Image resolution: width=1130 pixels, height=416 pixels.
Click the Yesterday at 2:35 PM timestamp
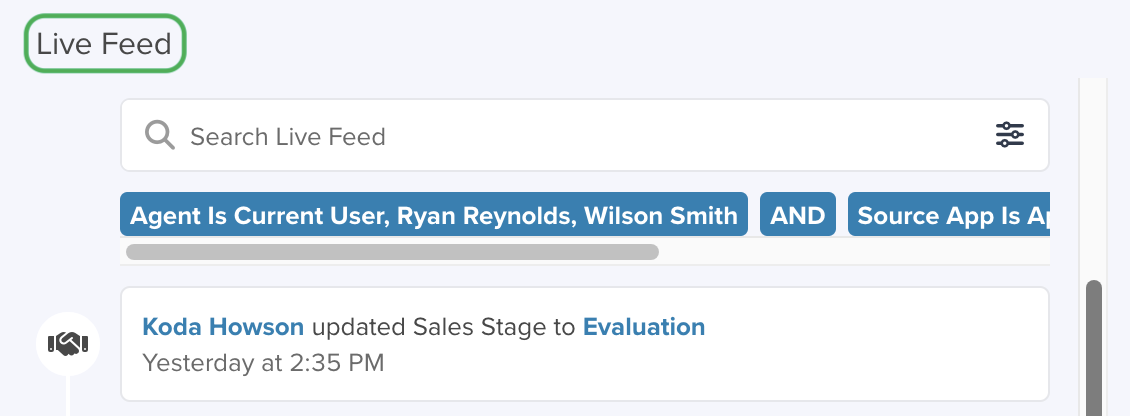click(263, 363)
